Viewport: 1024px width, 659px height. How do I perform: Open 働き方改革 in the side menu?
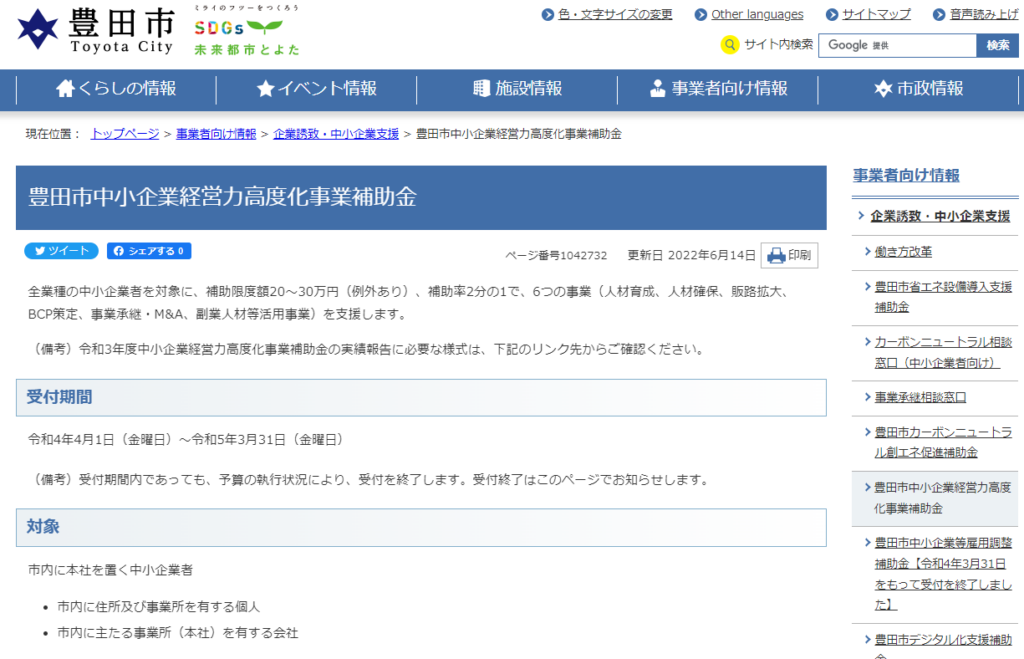903,251
